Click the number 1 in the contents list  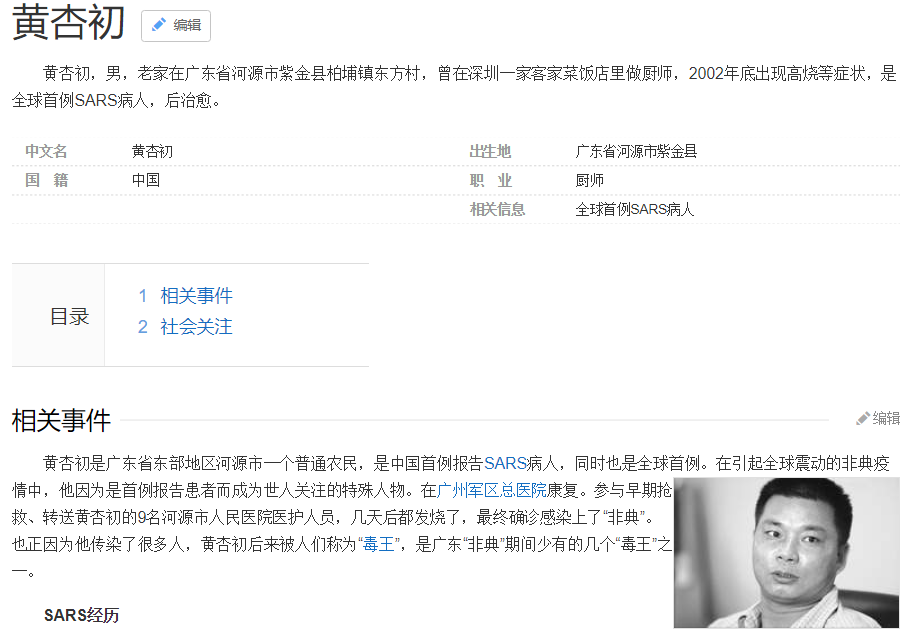[143, 296]
